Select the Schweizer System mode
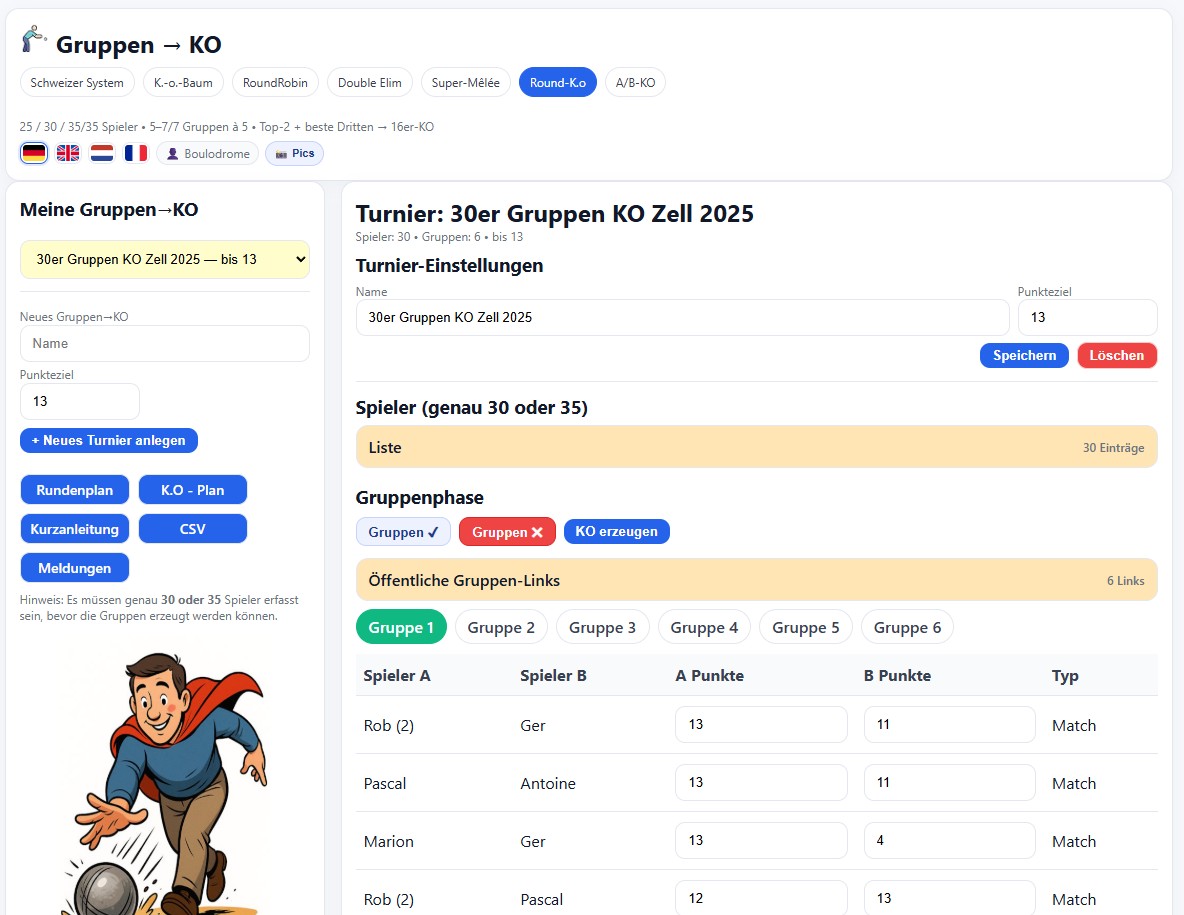The height and width of the screenshot is (915, 1184). pos(77,83)
